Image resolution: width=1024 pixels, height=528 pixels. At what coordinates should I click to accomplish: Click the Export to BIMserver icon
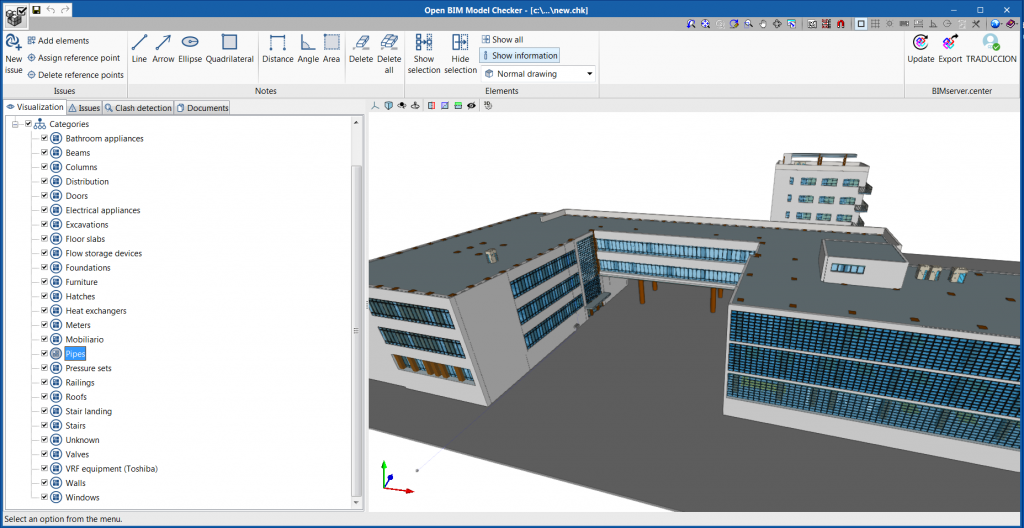click(950, 42)
